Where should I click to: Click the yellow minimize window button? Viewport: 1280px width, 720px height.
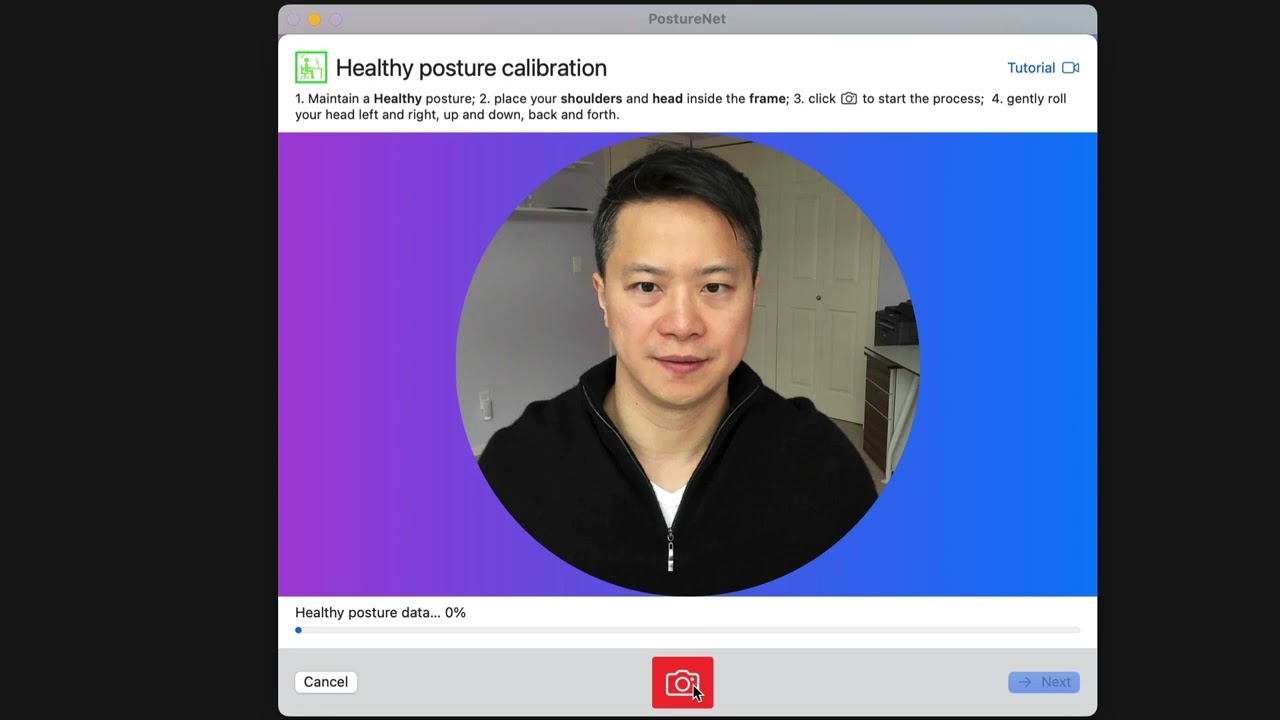[x=314, y=19]
